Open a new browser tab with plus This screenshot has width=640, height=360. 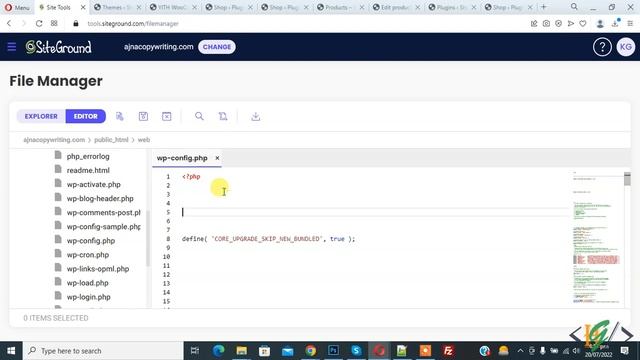pyautogui.click(x=544, y=7)
